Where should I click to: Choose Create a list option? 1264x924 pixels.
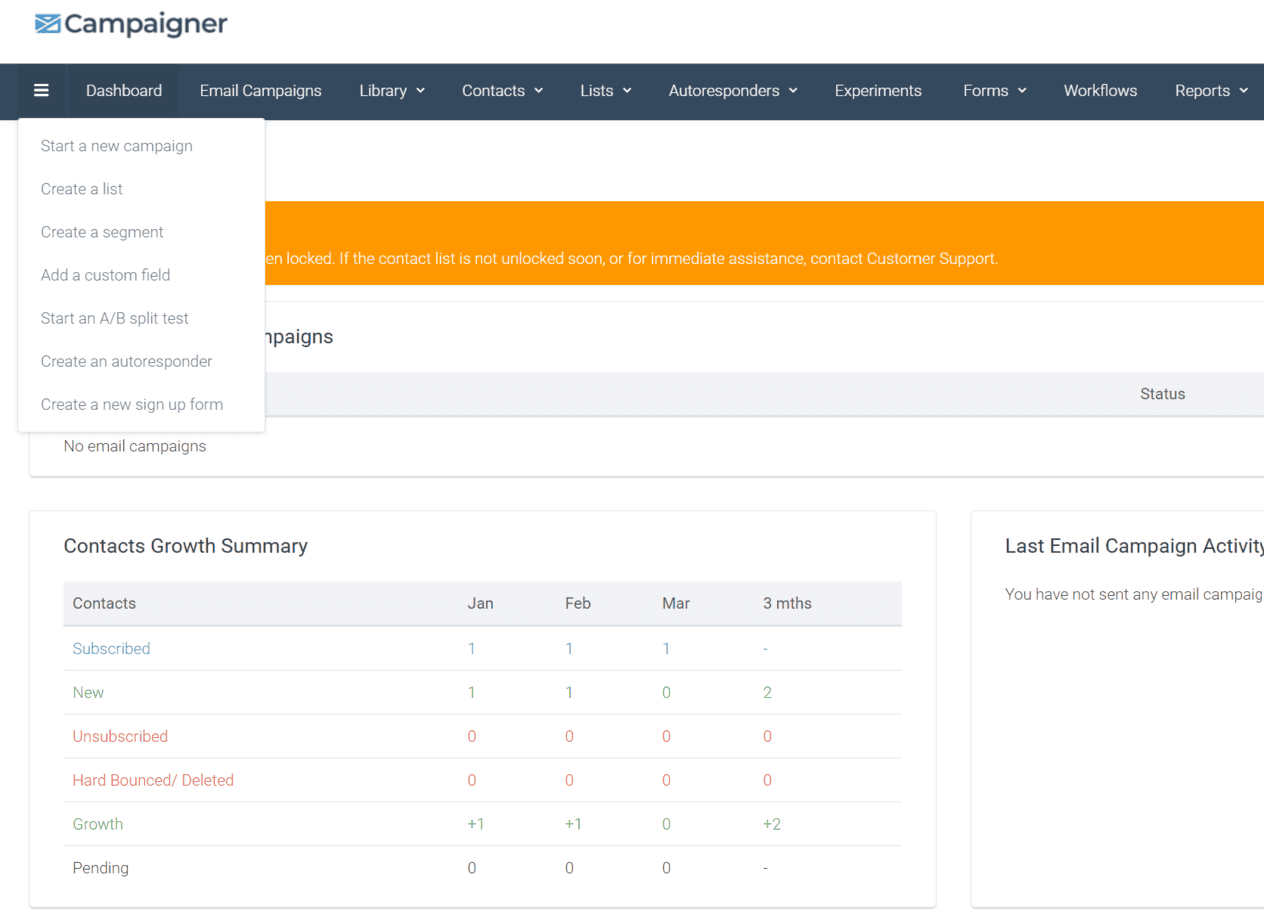pyautogui.click(x=81, y=189)
